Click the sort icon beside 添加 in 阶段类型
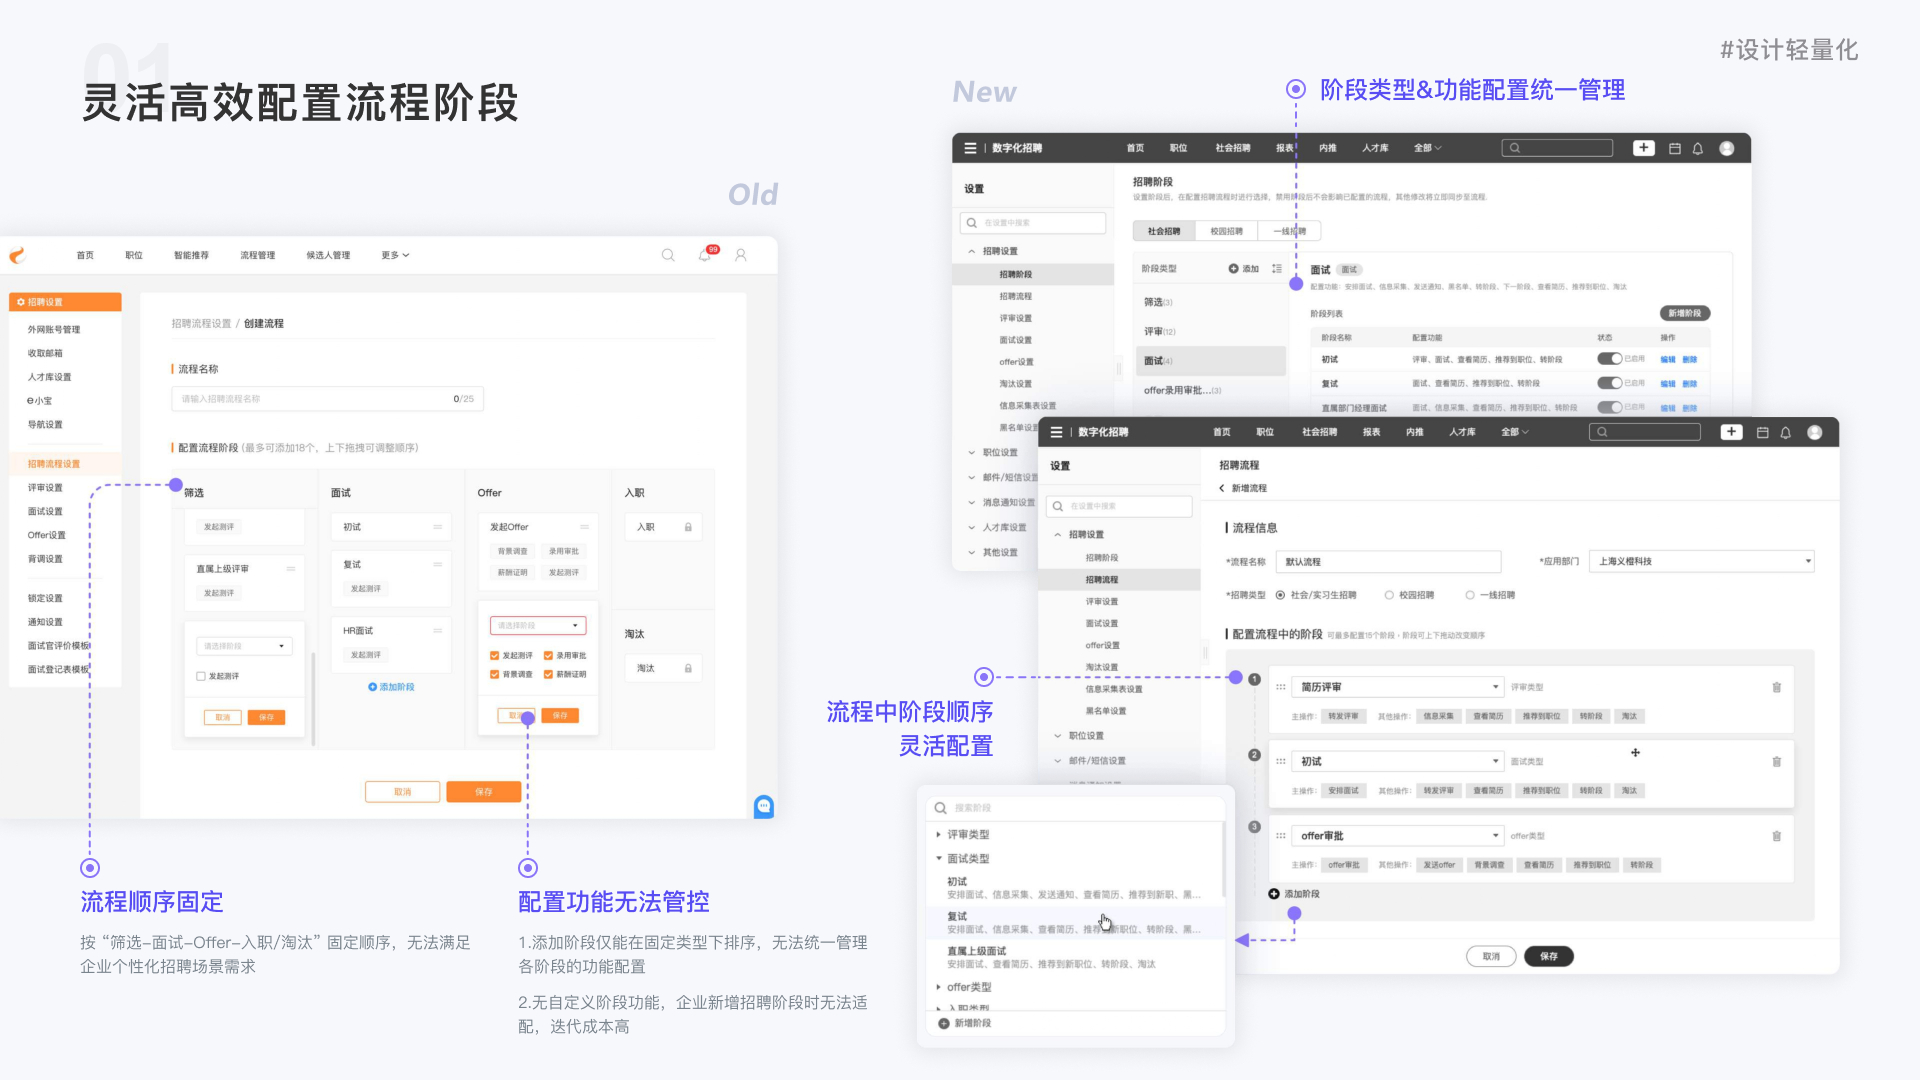This screenshot has width=1920, height=1080. click(x=1277, y=269)
